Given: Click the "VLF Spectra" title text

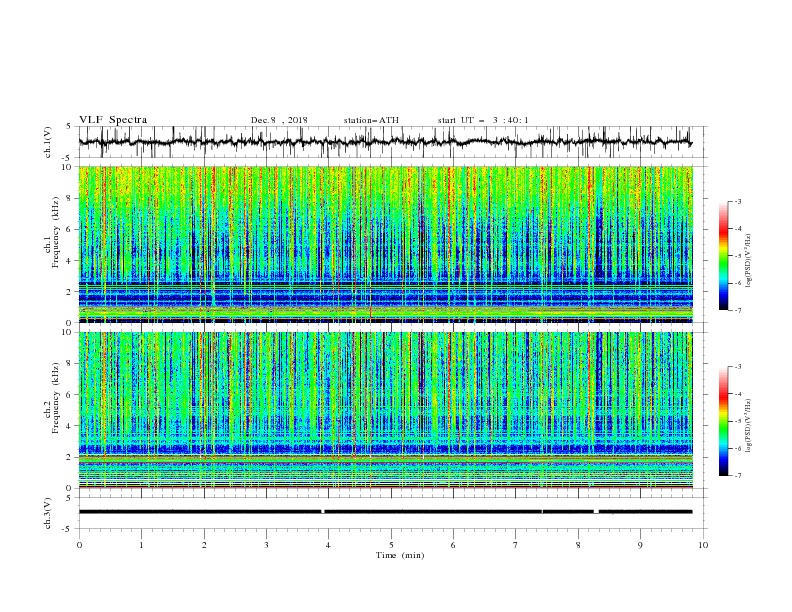Looking at the screenshot, I should [113, 120].
